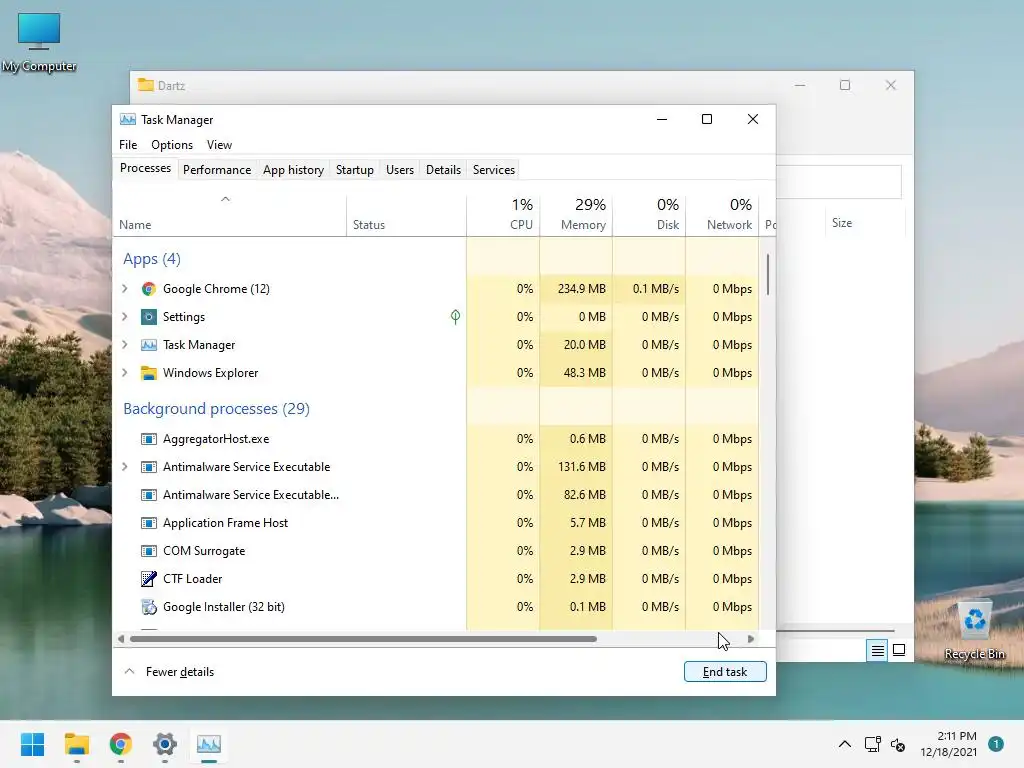The height and width of the screenshot is (768, 1024).
Task: Click the Dartz window title text
Action: coord(171,86)
